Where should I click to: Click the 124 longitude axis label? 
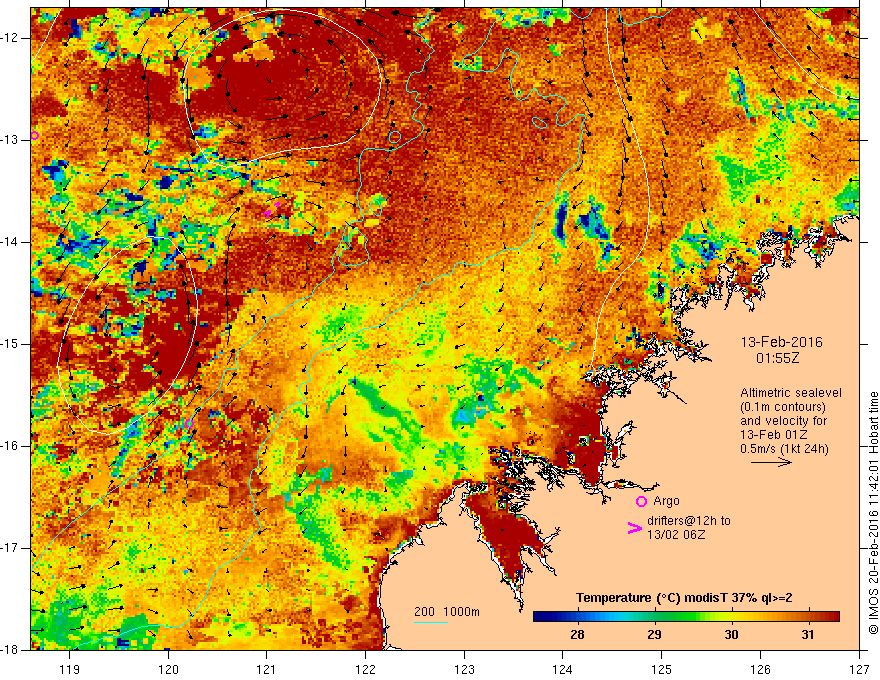[563, 669]
